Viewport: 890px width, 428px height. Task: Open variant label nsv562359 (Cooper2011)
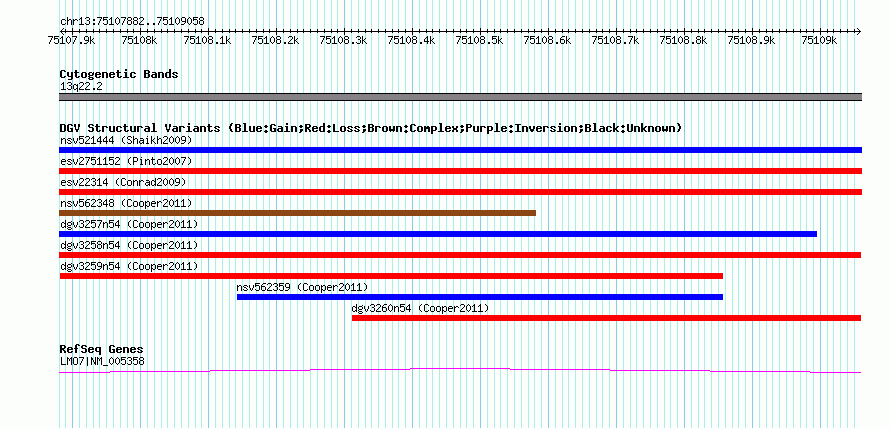(x=303, y=287)
